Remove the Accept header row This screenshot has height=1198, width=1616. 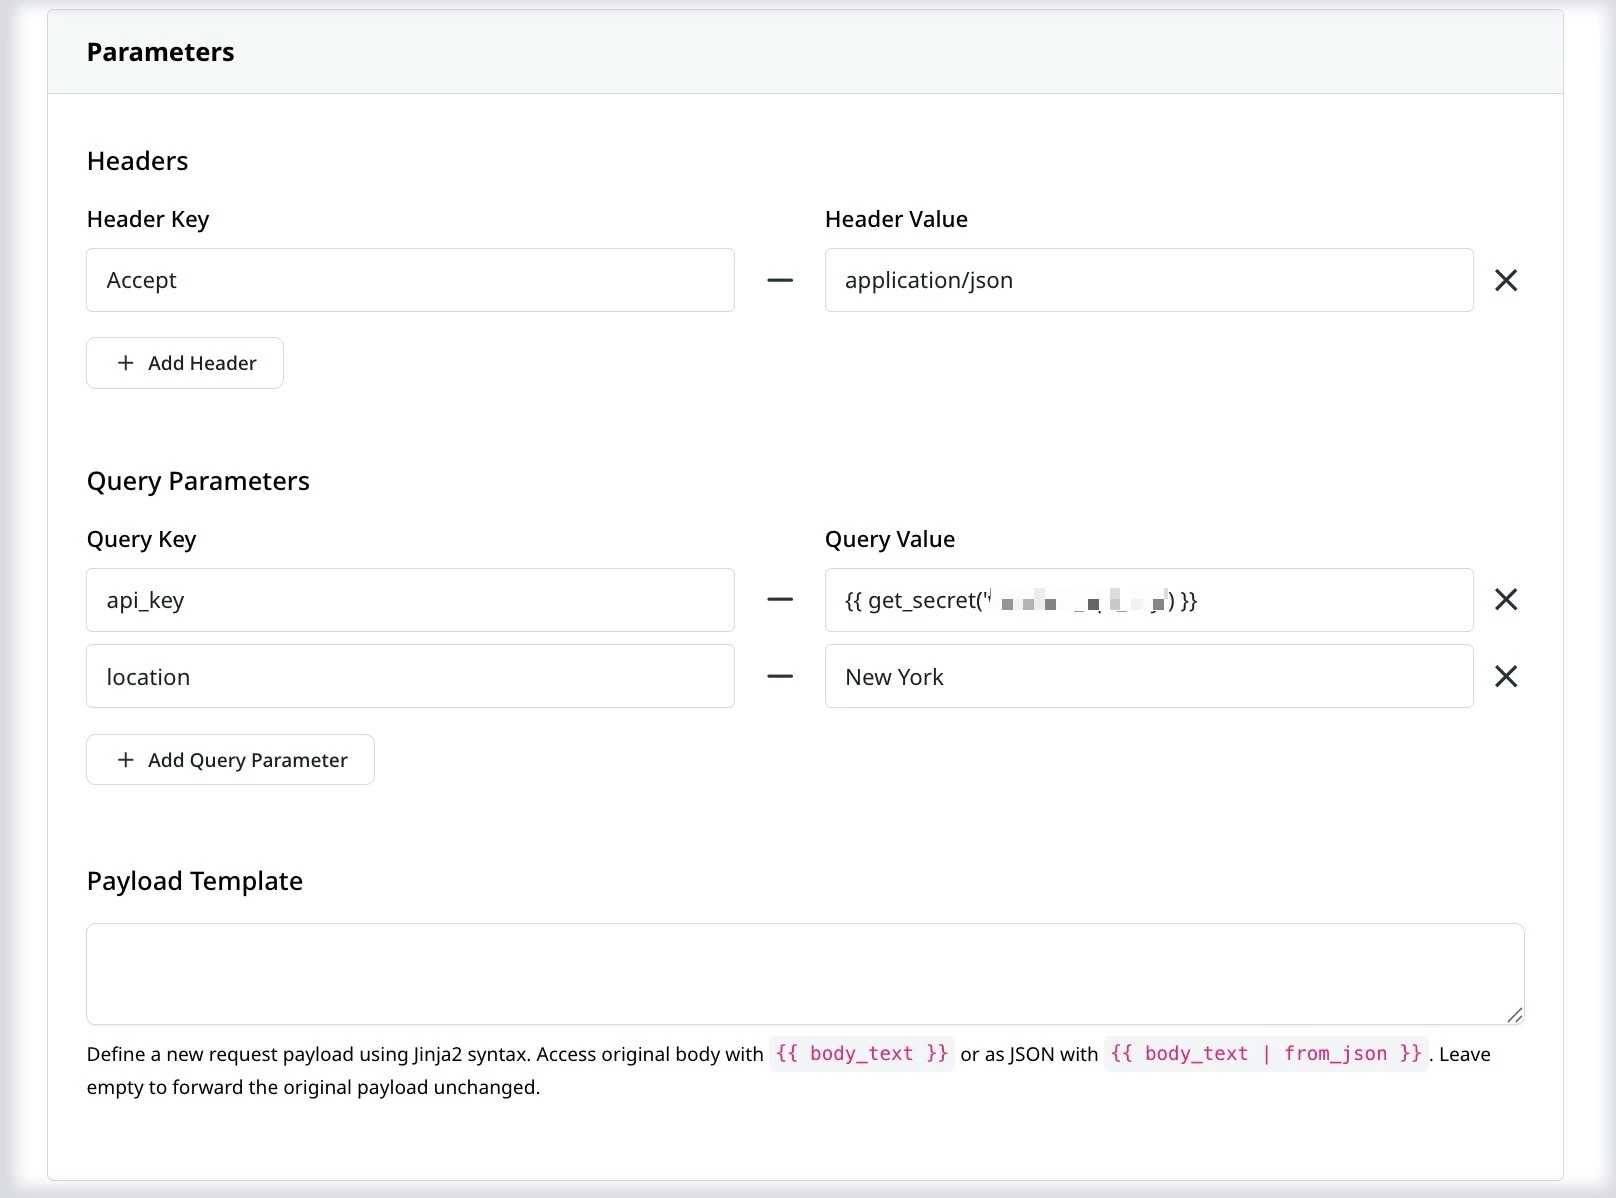[1505, 280]
